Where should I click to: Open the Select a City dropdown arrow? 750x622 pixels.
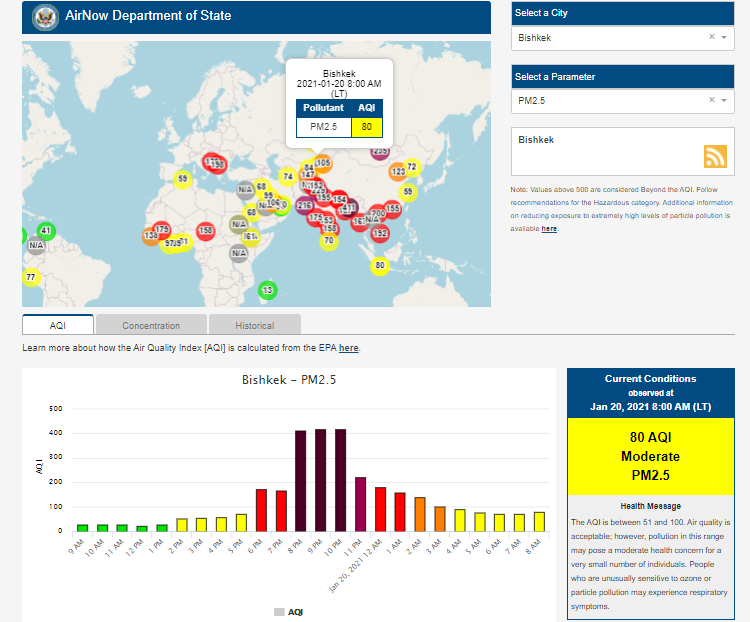(724, 37)
